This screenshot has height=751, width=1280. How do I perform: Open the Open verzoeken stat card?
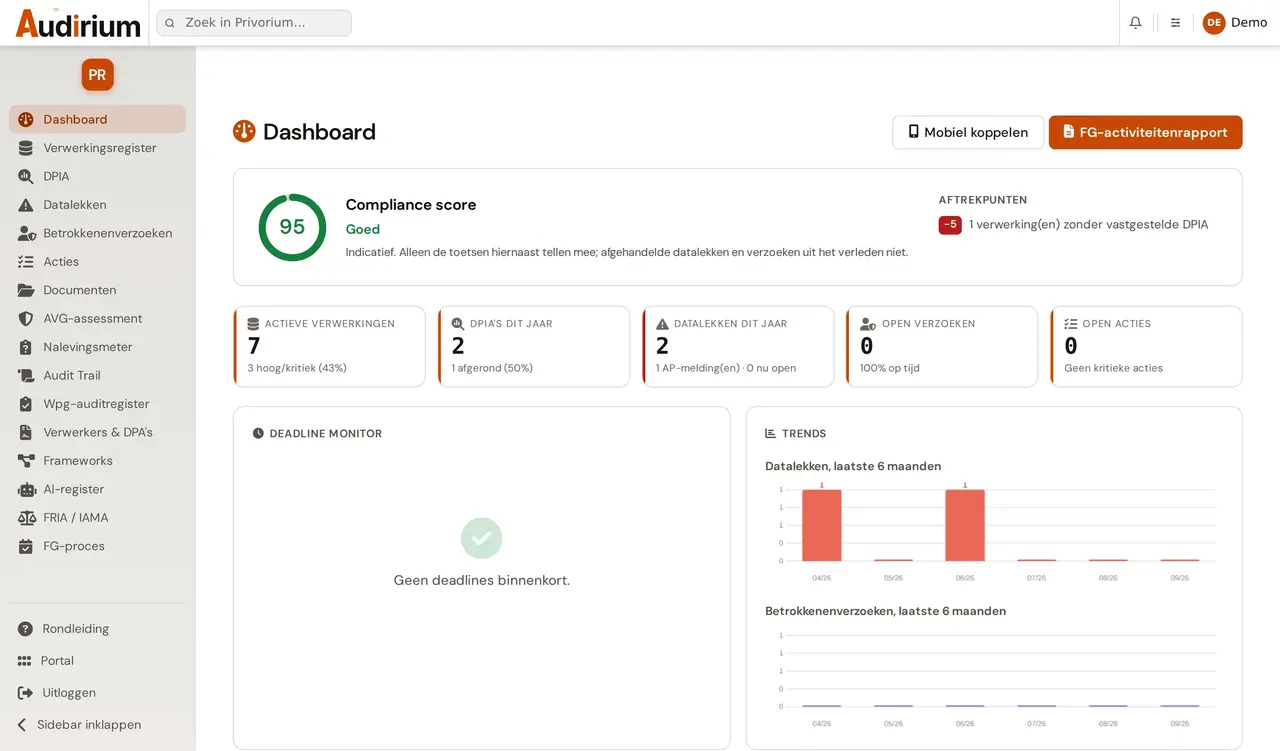pos(942,346)
